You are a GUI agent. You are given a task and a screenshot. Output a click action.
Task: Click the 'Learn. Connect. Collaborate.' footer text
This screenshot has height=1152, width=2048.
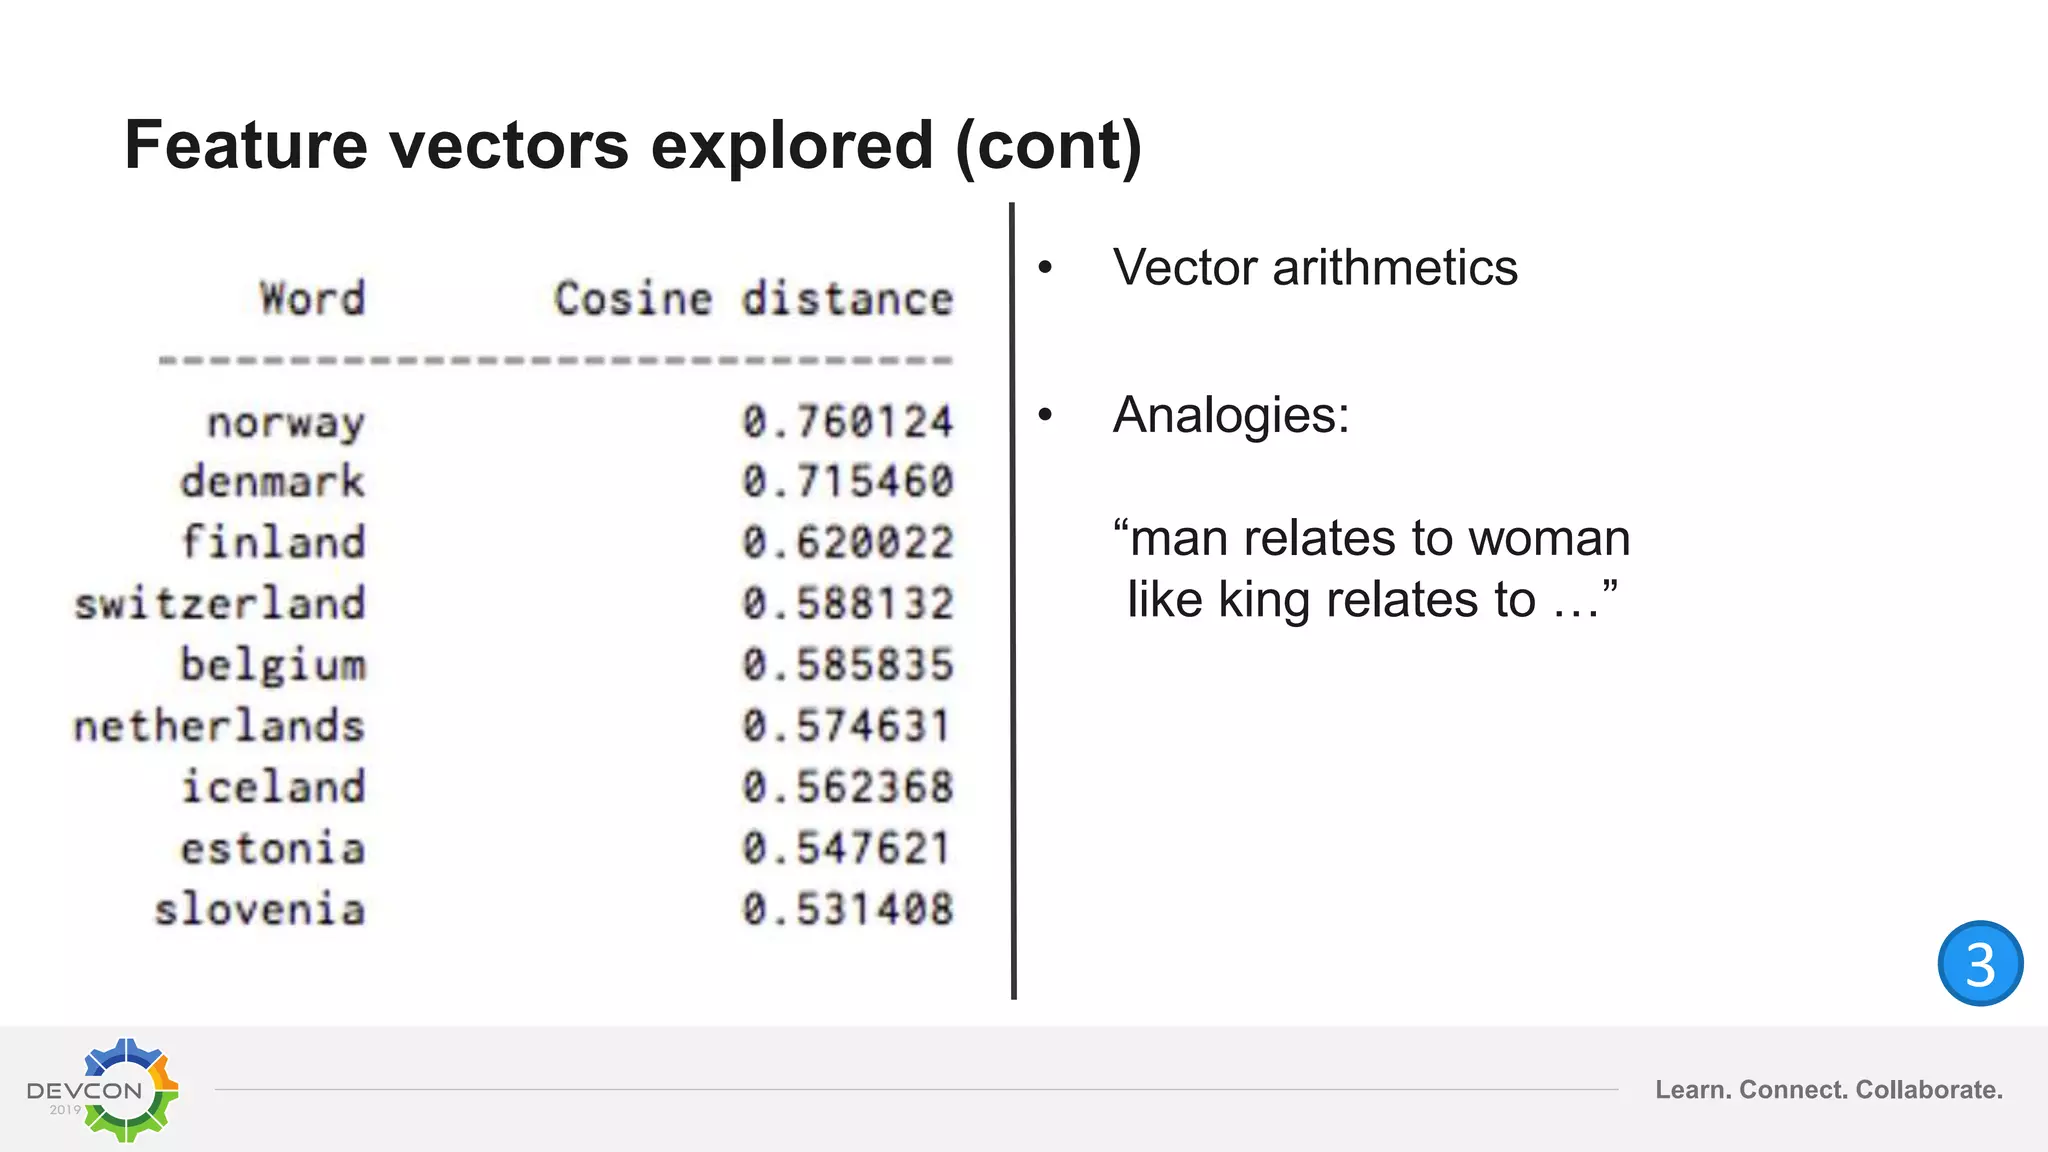[x=1829, y=1090]
